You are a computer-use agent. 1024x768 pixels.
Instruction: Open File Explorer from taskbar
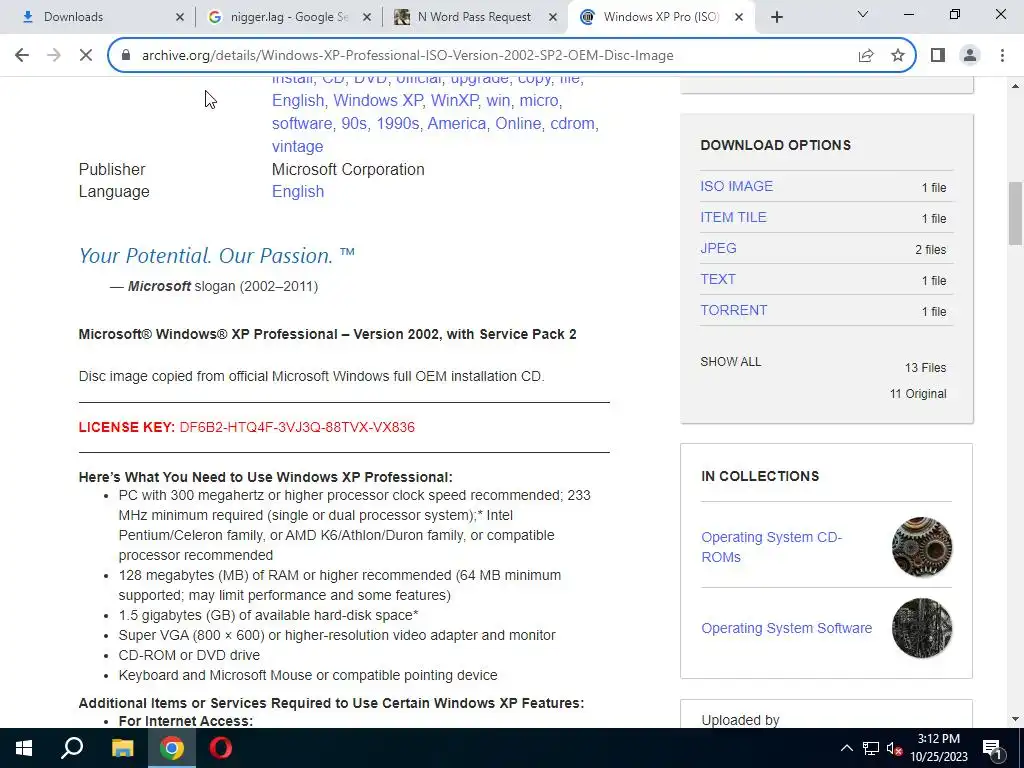point(122,748)
